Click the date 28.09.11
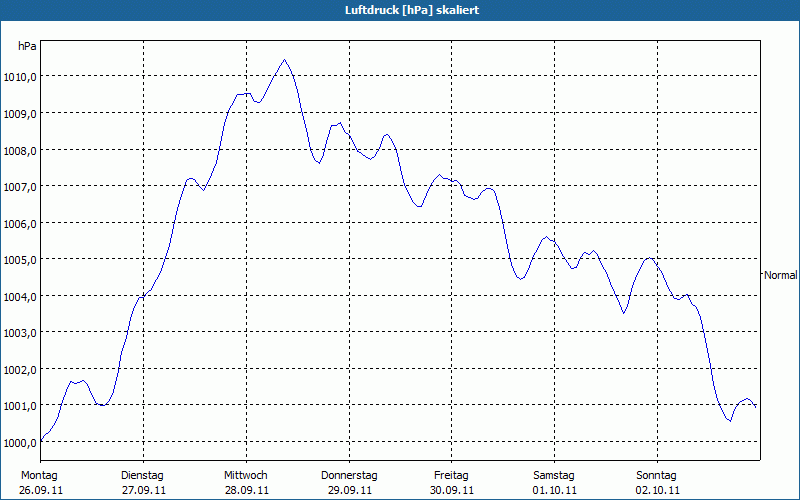The width and height of the screenshot is (800, 500). [x=246, y=490]
